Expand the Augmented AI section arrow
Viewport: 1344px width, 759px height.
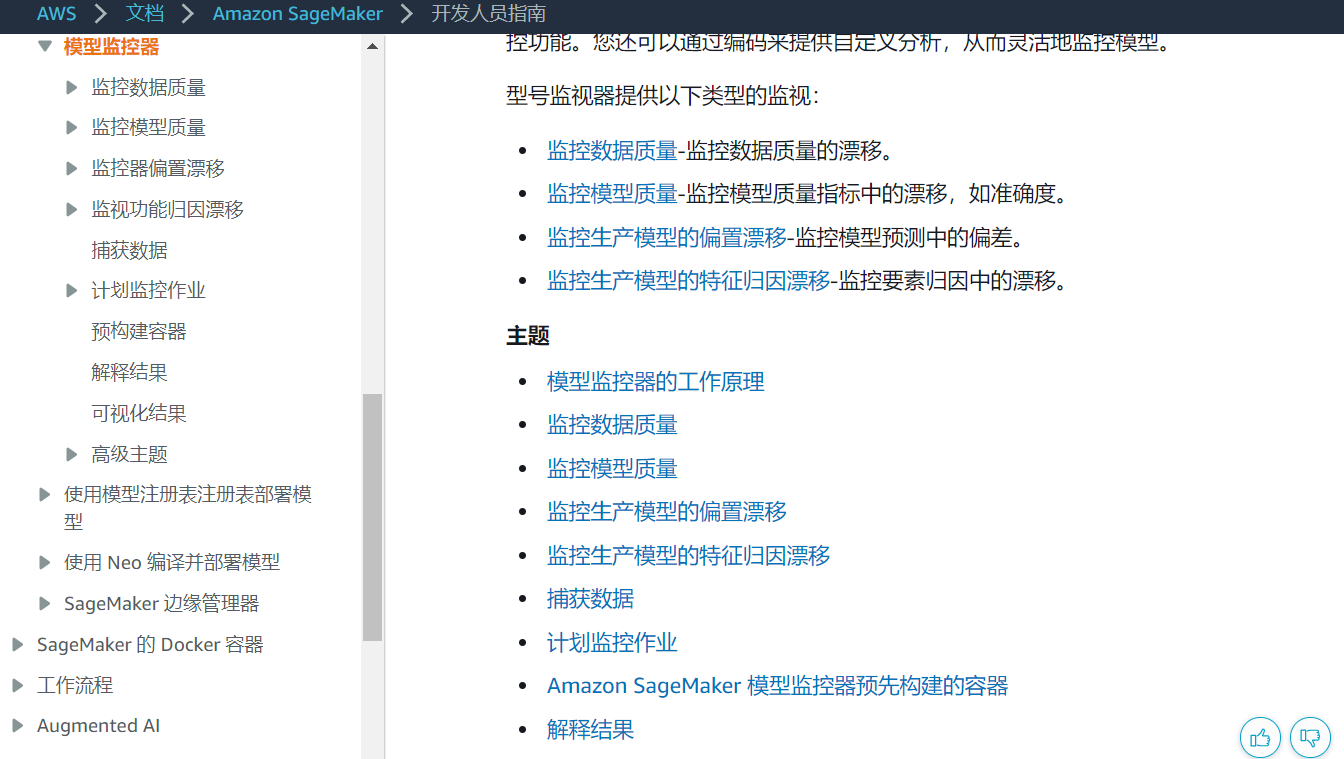coord(17,726)
